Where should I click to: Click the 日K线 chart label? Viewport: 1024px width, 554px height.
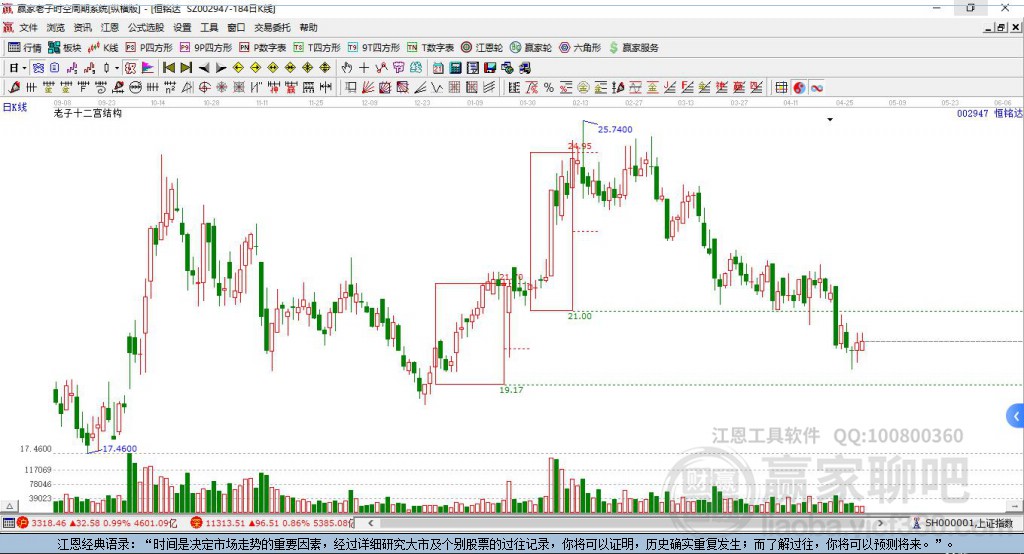(15, 107)
